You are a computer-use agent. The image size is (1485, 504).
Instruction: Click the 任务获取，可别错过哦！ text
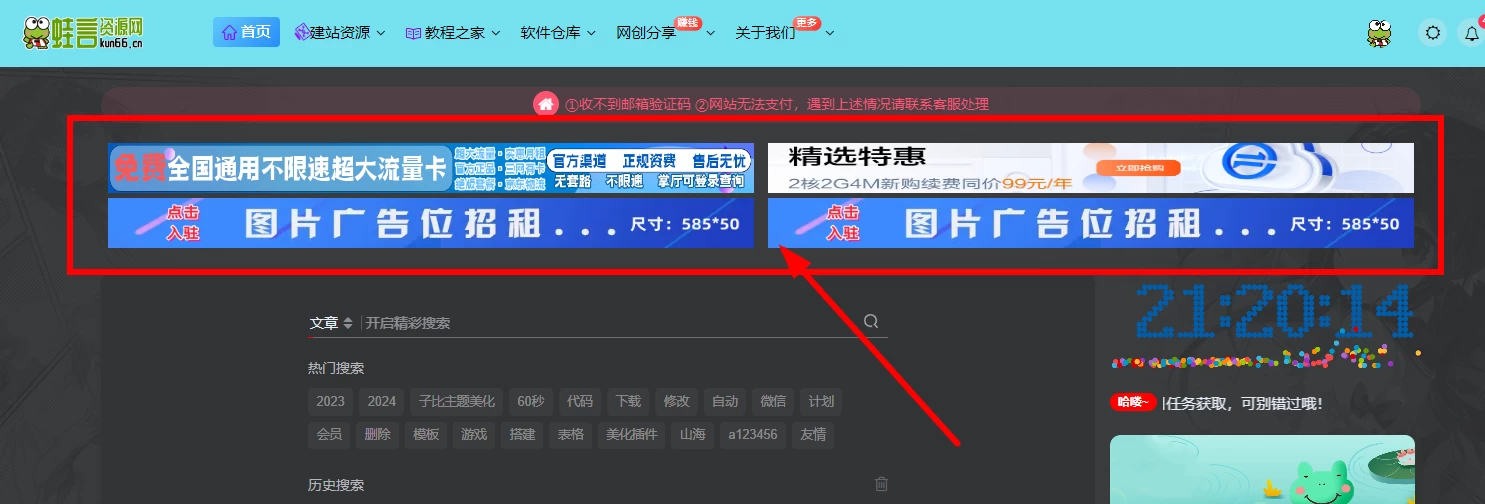pyautogui.click(x=1244, y=403)
